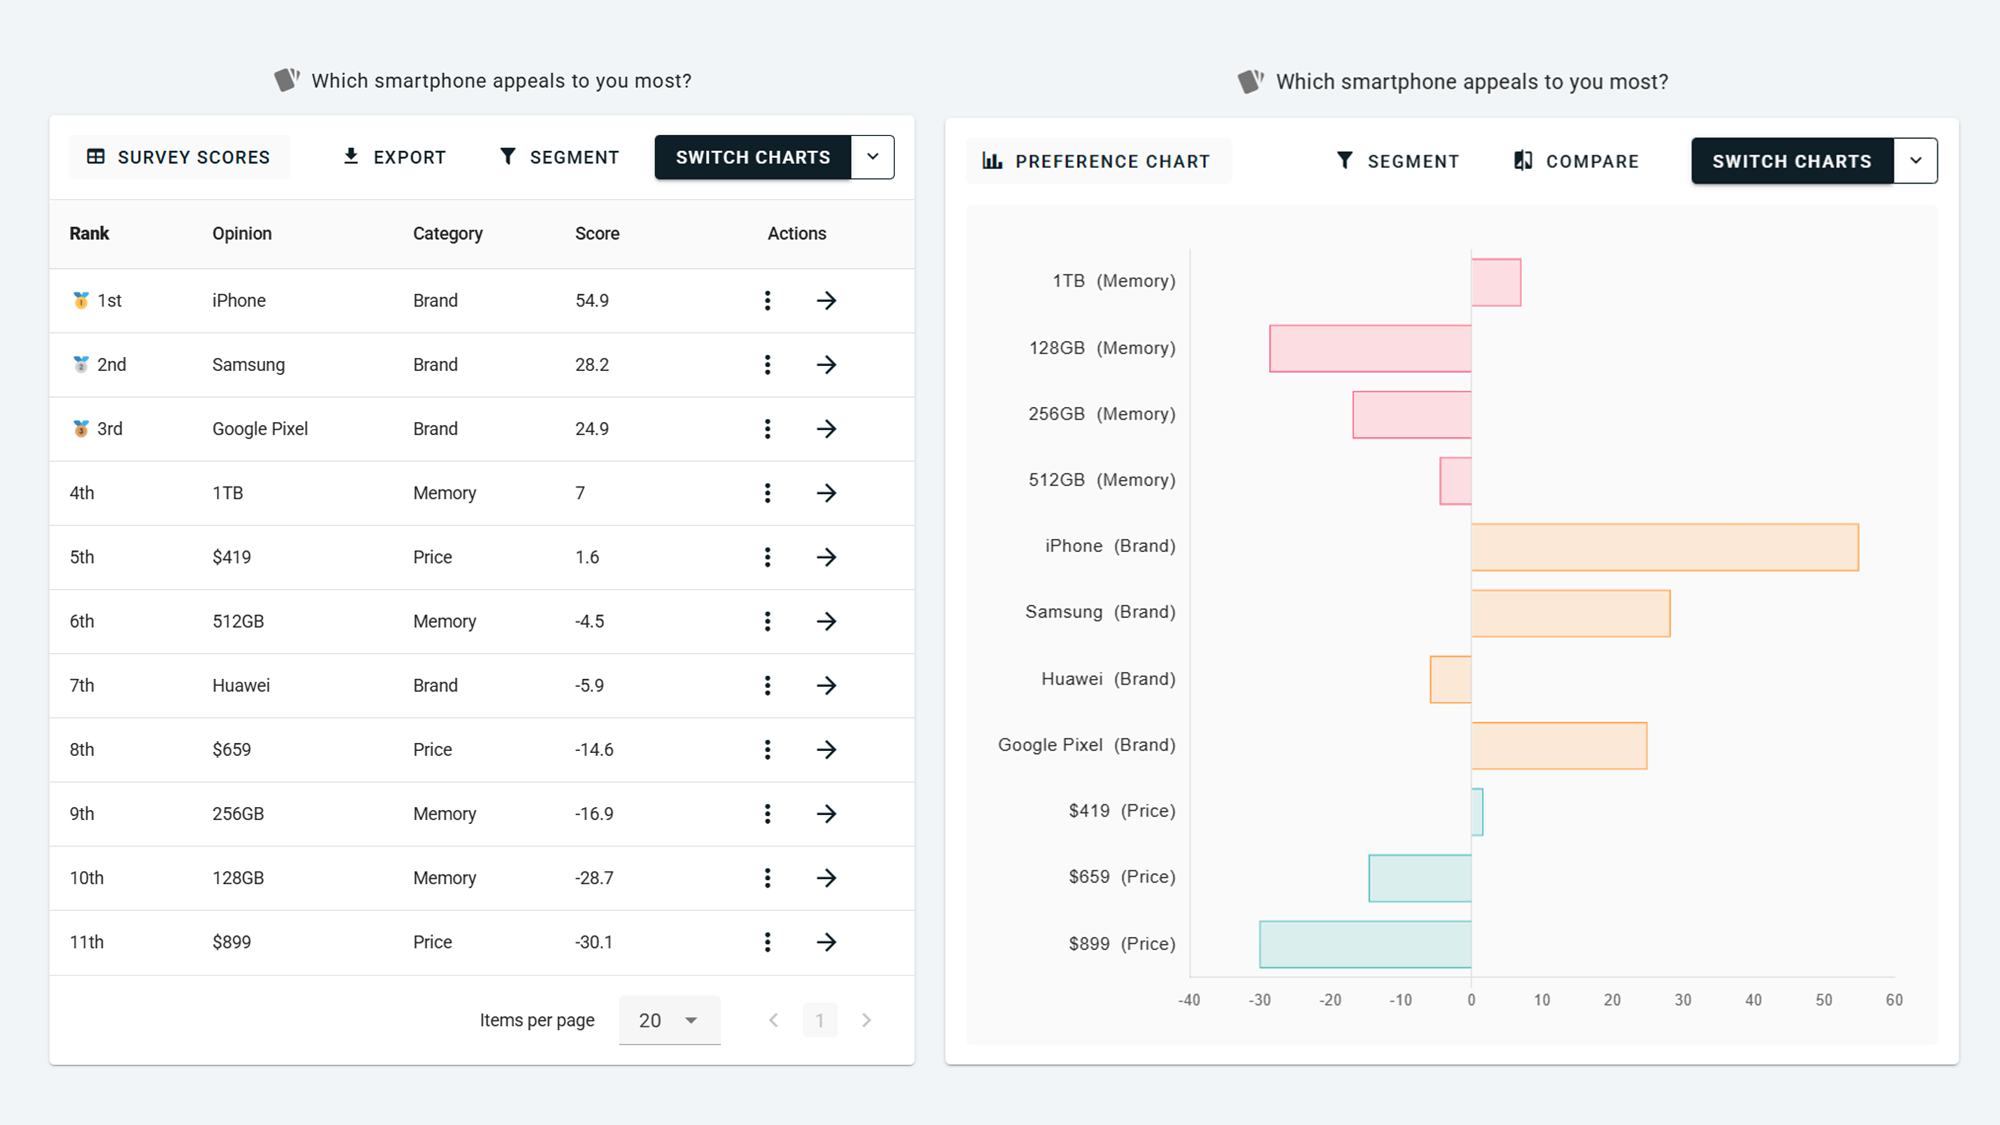Open three-dot menu for 128GB row

pyautogui.click(x=767, y=878)
